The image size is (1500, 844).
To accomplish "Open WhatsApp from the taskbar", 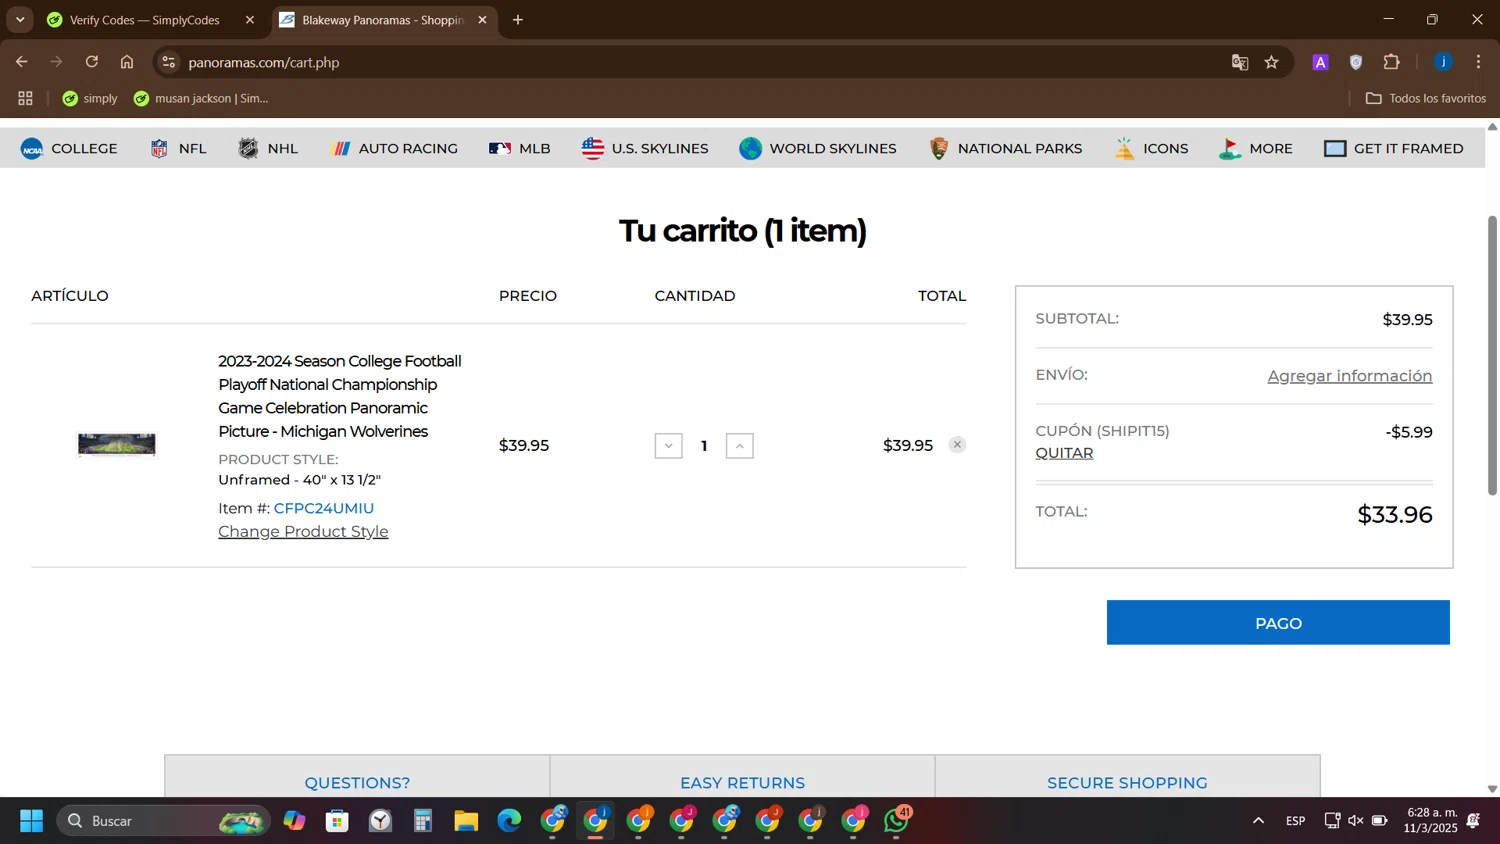I will point(897,821).
